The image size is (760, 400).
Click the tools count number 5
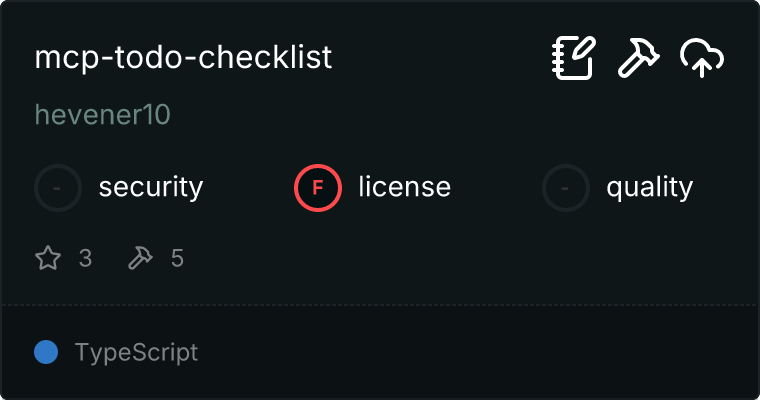[x=177, y=258]
